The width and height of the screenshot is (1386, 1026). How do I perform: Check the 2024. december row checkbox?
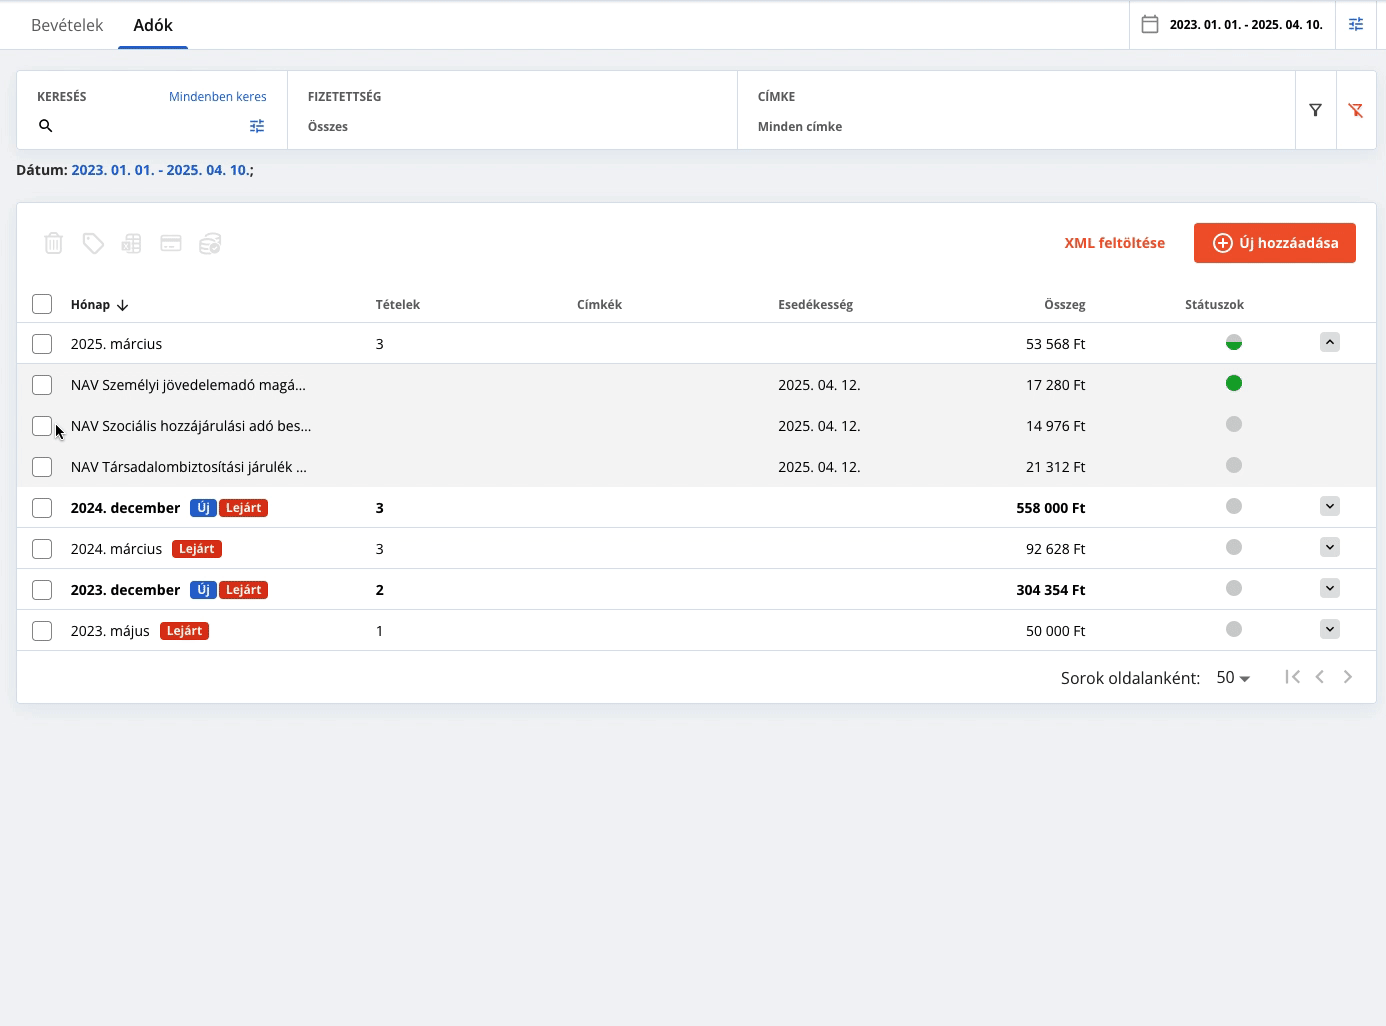42,508
